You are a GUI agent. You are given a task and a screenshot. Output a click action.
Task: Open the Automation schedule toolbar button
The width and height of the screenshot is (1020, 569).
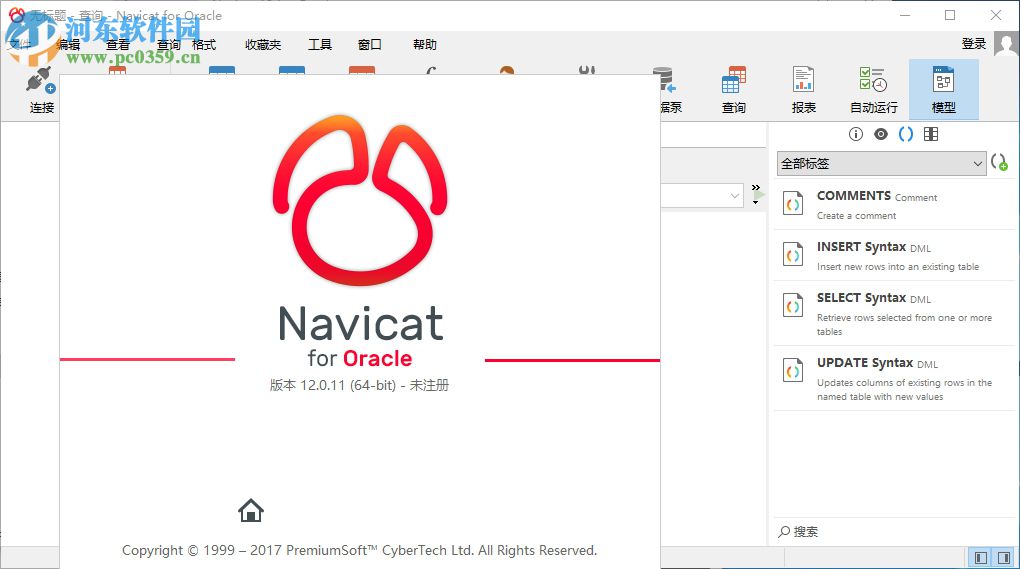(874, 90)
